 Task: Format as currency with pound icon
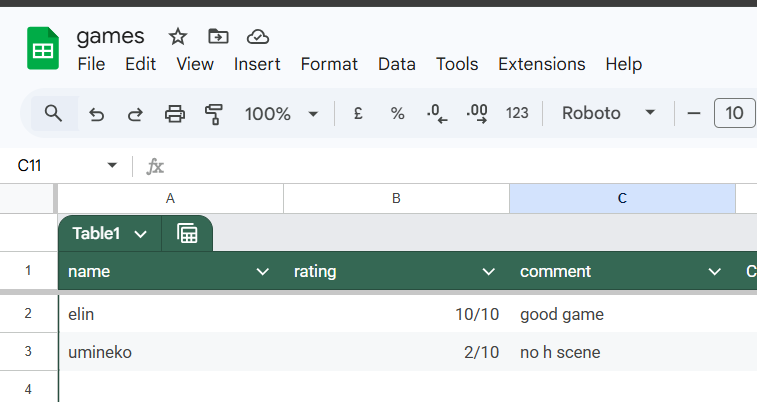tap(358, 113)
